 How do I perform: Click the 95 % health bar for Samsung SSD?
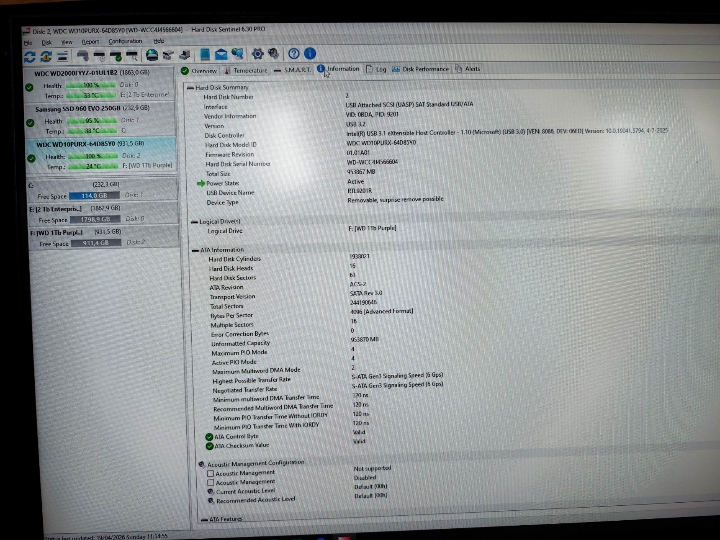[92, 121]
